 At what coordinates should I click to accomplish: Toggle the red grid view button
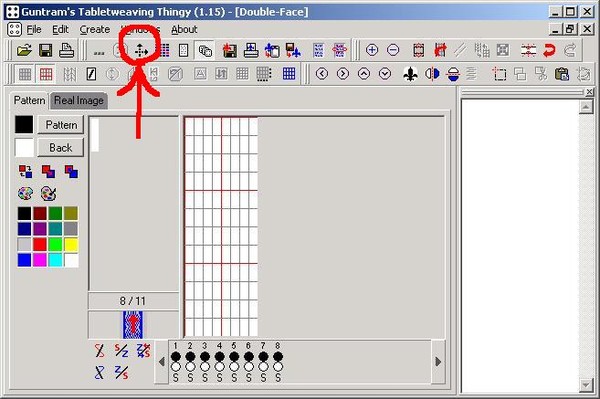[46, 74]
